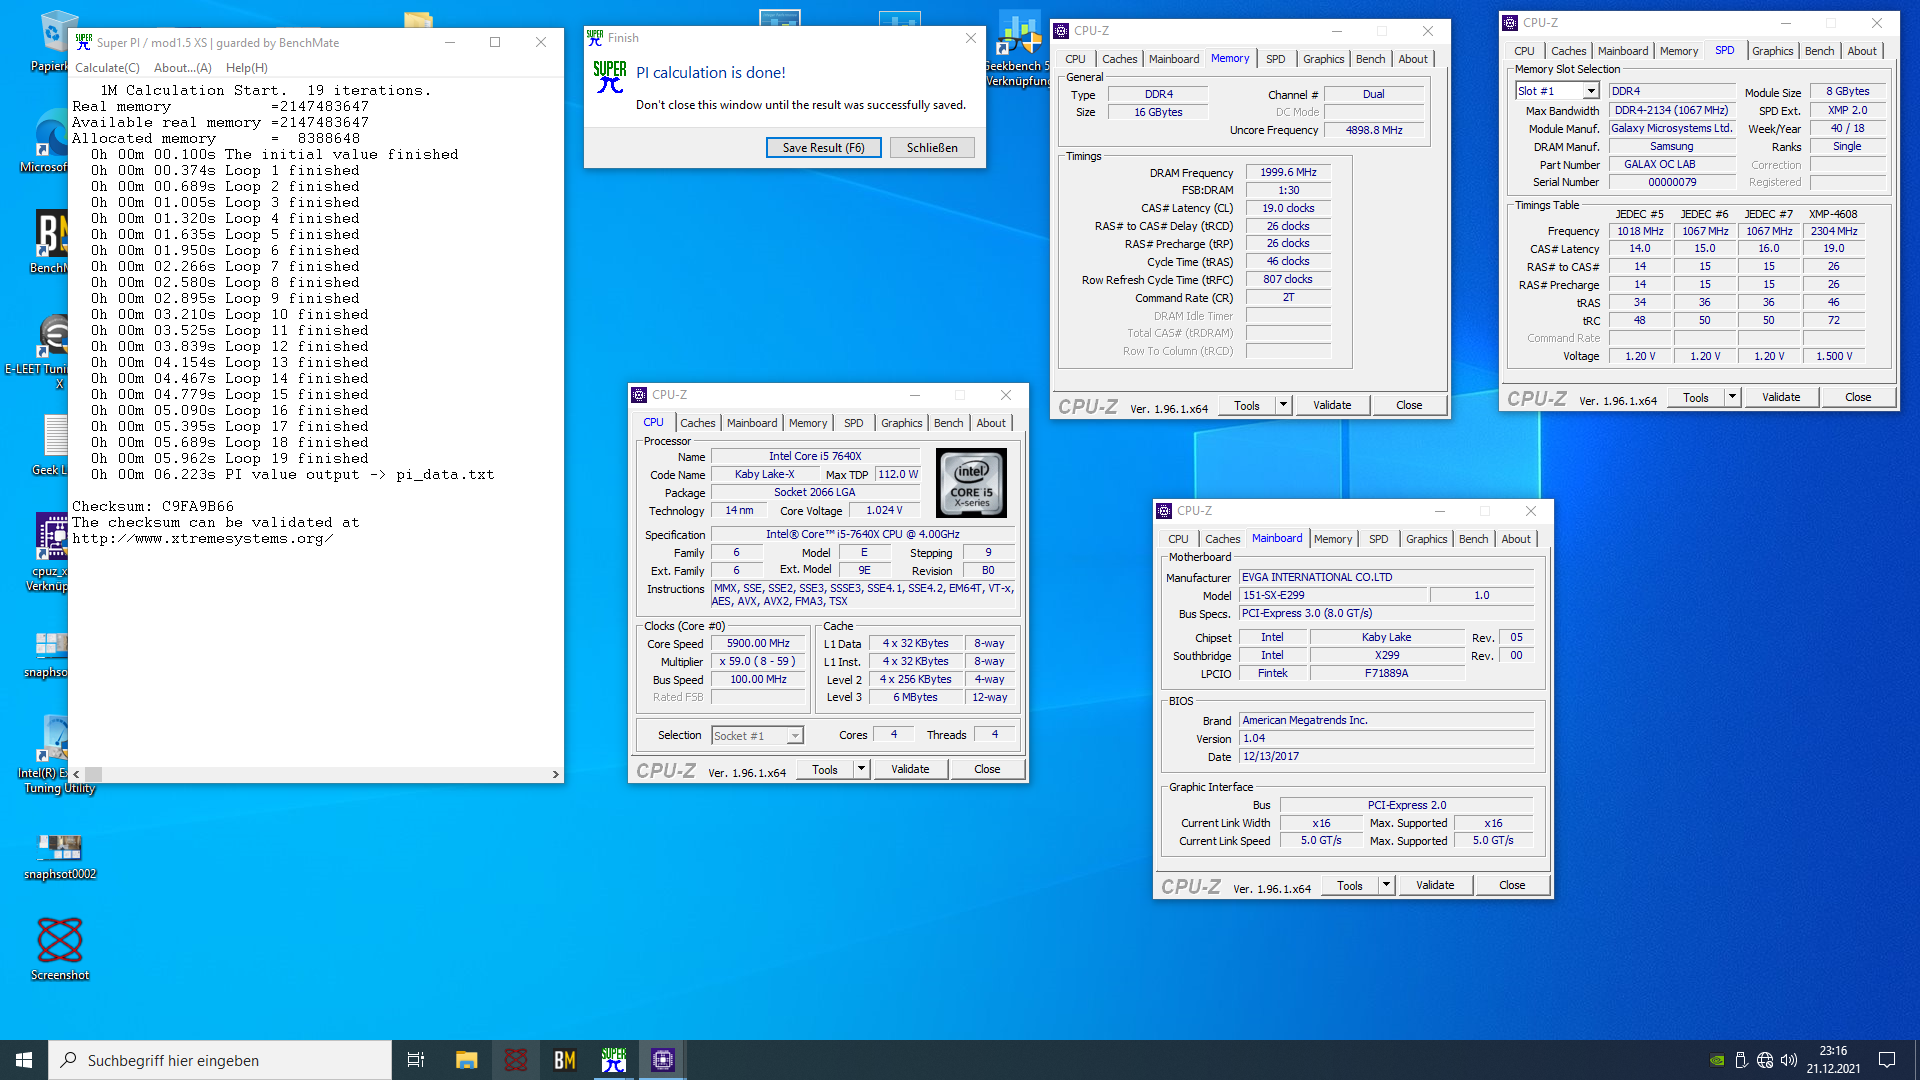Screen dimensions: 1920x1080
Task: Select the Super PI taskbar icon
Action: click(x=613, y=1060)
